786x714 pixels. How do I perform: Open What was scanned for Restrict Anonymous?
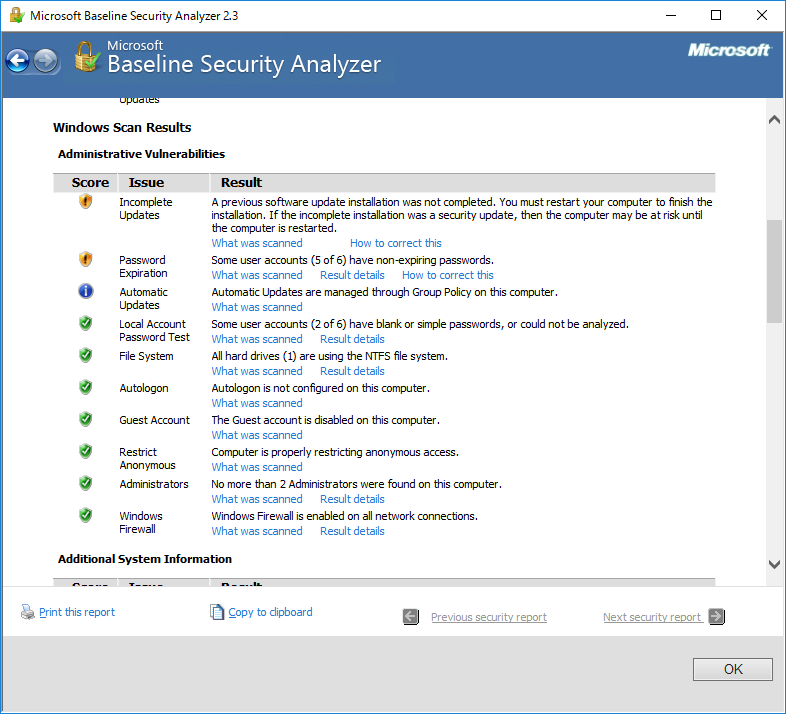click(257, 467)
